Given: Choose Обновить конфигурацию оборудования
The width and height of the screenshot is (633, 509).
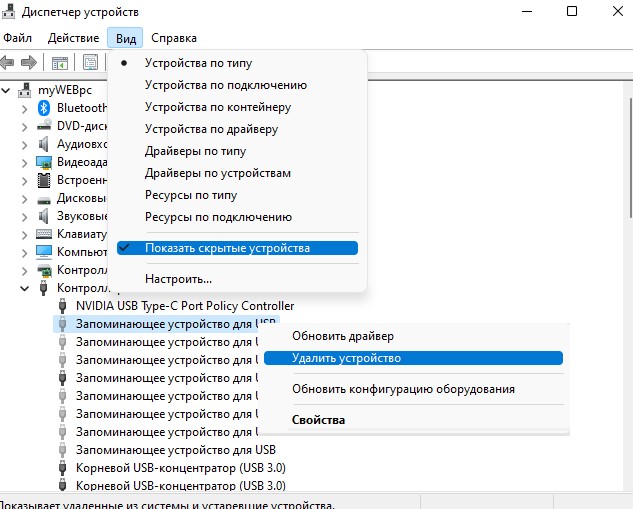Looking at the screenshot, I should click(403, 389).
